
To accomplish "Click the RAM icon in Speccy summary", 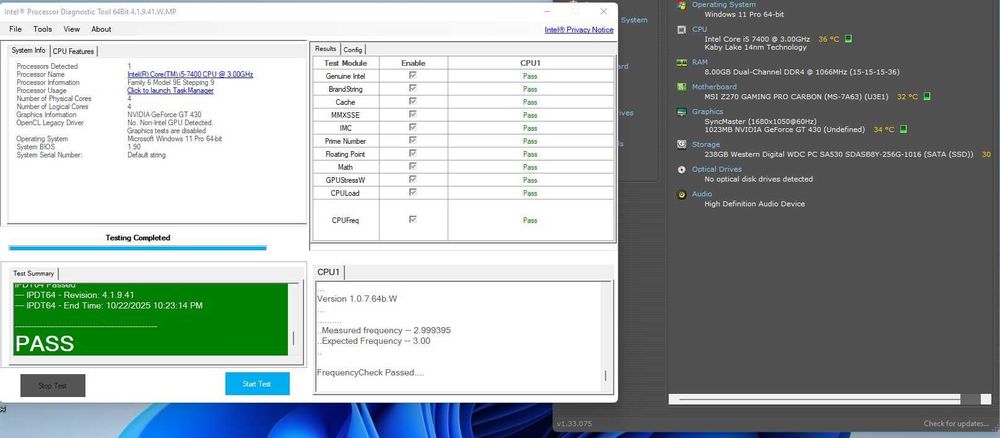I will 681,62.
